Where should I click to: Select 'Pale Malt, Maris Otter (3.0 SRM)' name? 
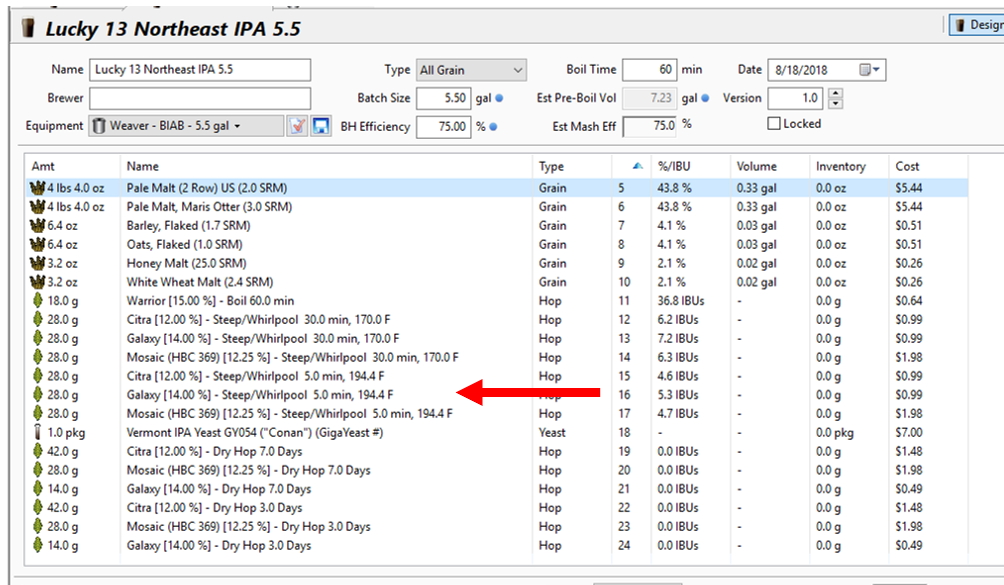[209, 207]
